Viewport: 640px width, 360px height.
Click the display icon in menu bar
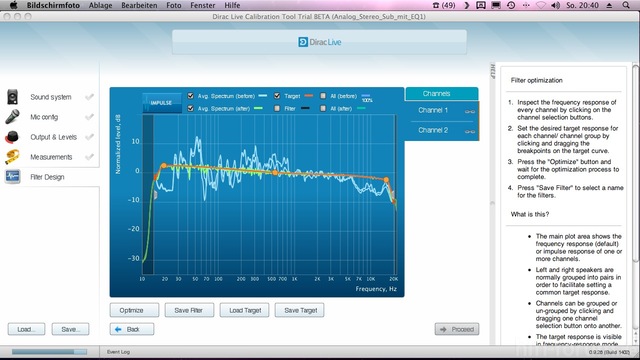496,5
